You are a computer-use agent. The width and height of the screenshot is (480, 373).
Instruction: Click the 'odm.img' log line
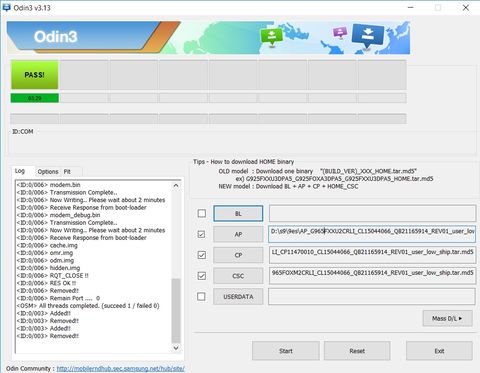(45, 260)
